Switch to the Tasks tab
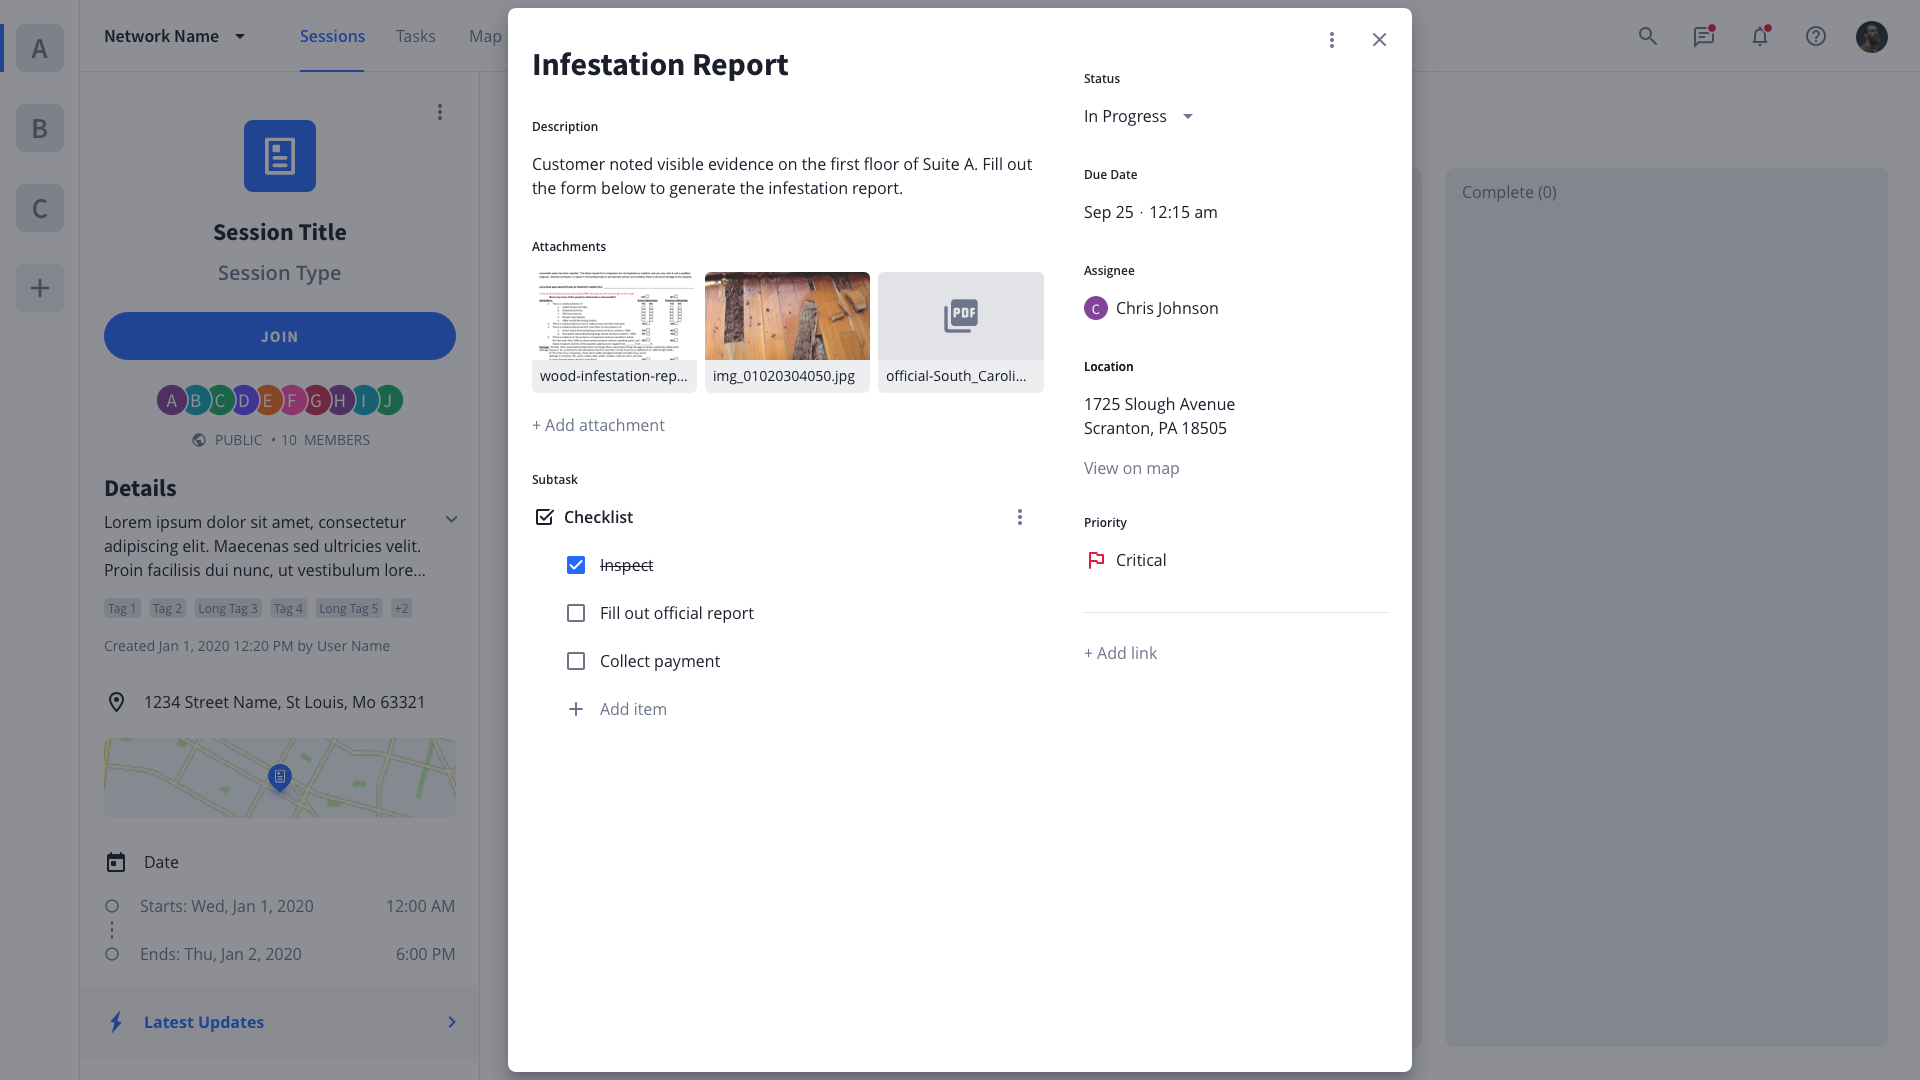Image resolution: width=1920 pixels, height=1080 pixels. coord(415,36)
